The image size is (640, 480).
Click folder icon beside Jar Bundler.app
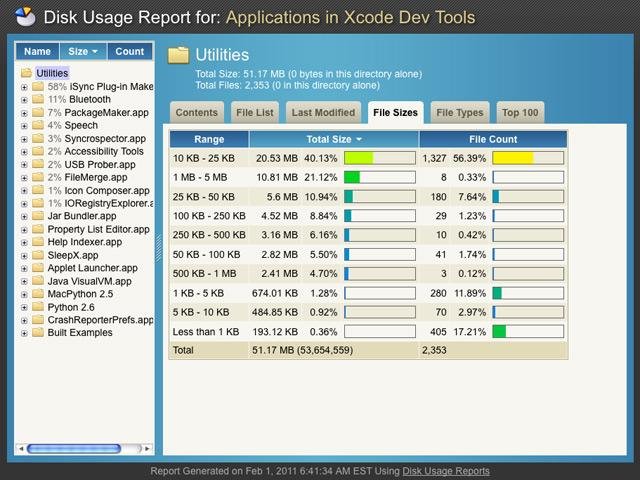tap(38, 216)
